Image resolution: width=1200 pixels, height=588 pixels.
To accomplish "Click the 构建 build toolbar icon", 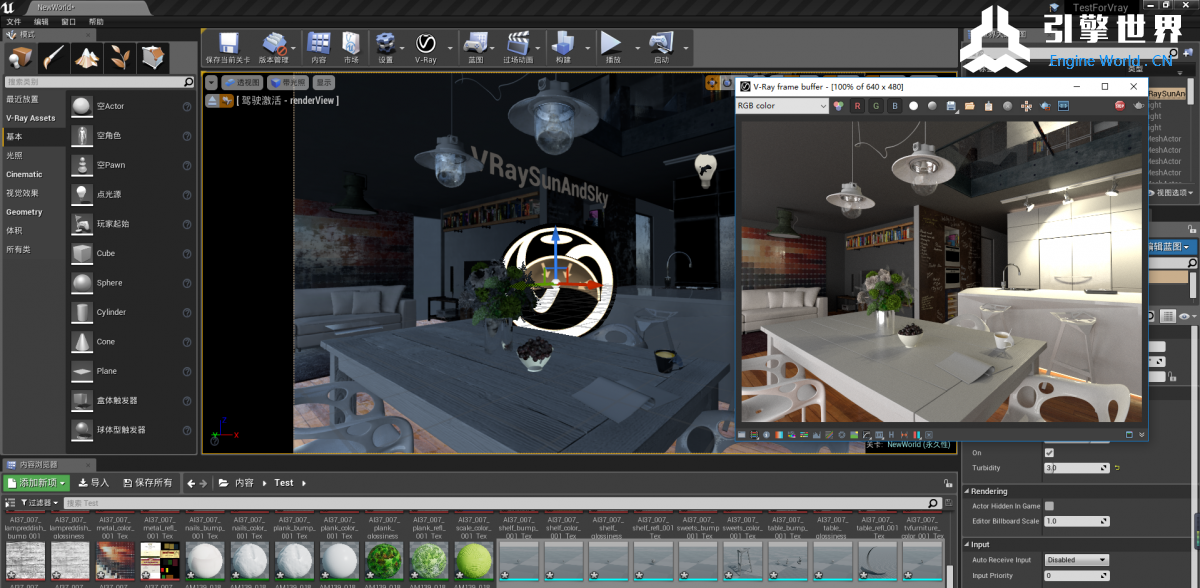I will pyautogui.click(x=563, y=43).
